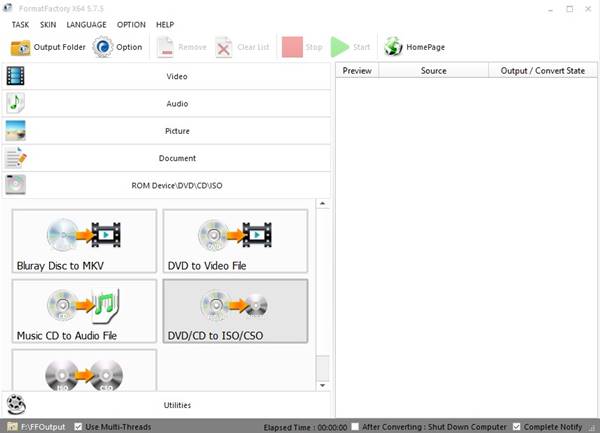600x433 pixels.
Task: Toggle Use Multi-Threads checkbox
Action: [x=78, y=426]
